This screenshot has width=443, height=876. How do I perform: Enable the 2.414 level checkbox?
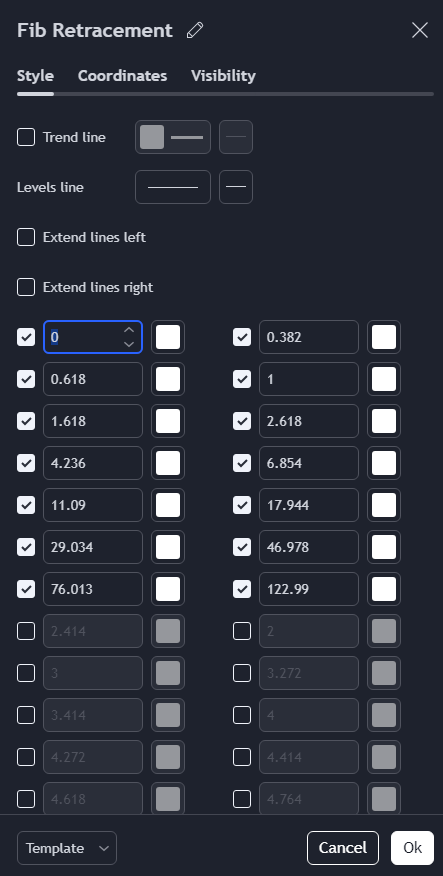coord(26,631)
